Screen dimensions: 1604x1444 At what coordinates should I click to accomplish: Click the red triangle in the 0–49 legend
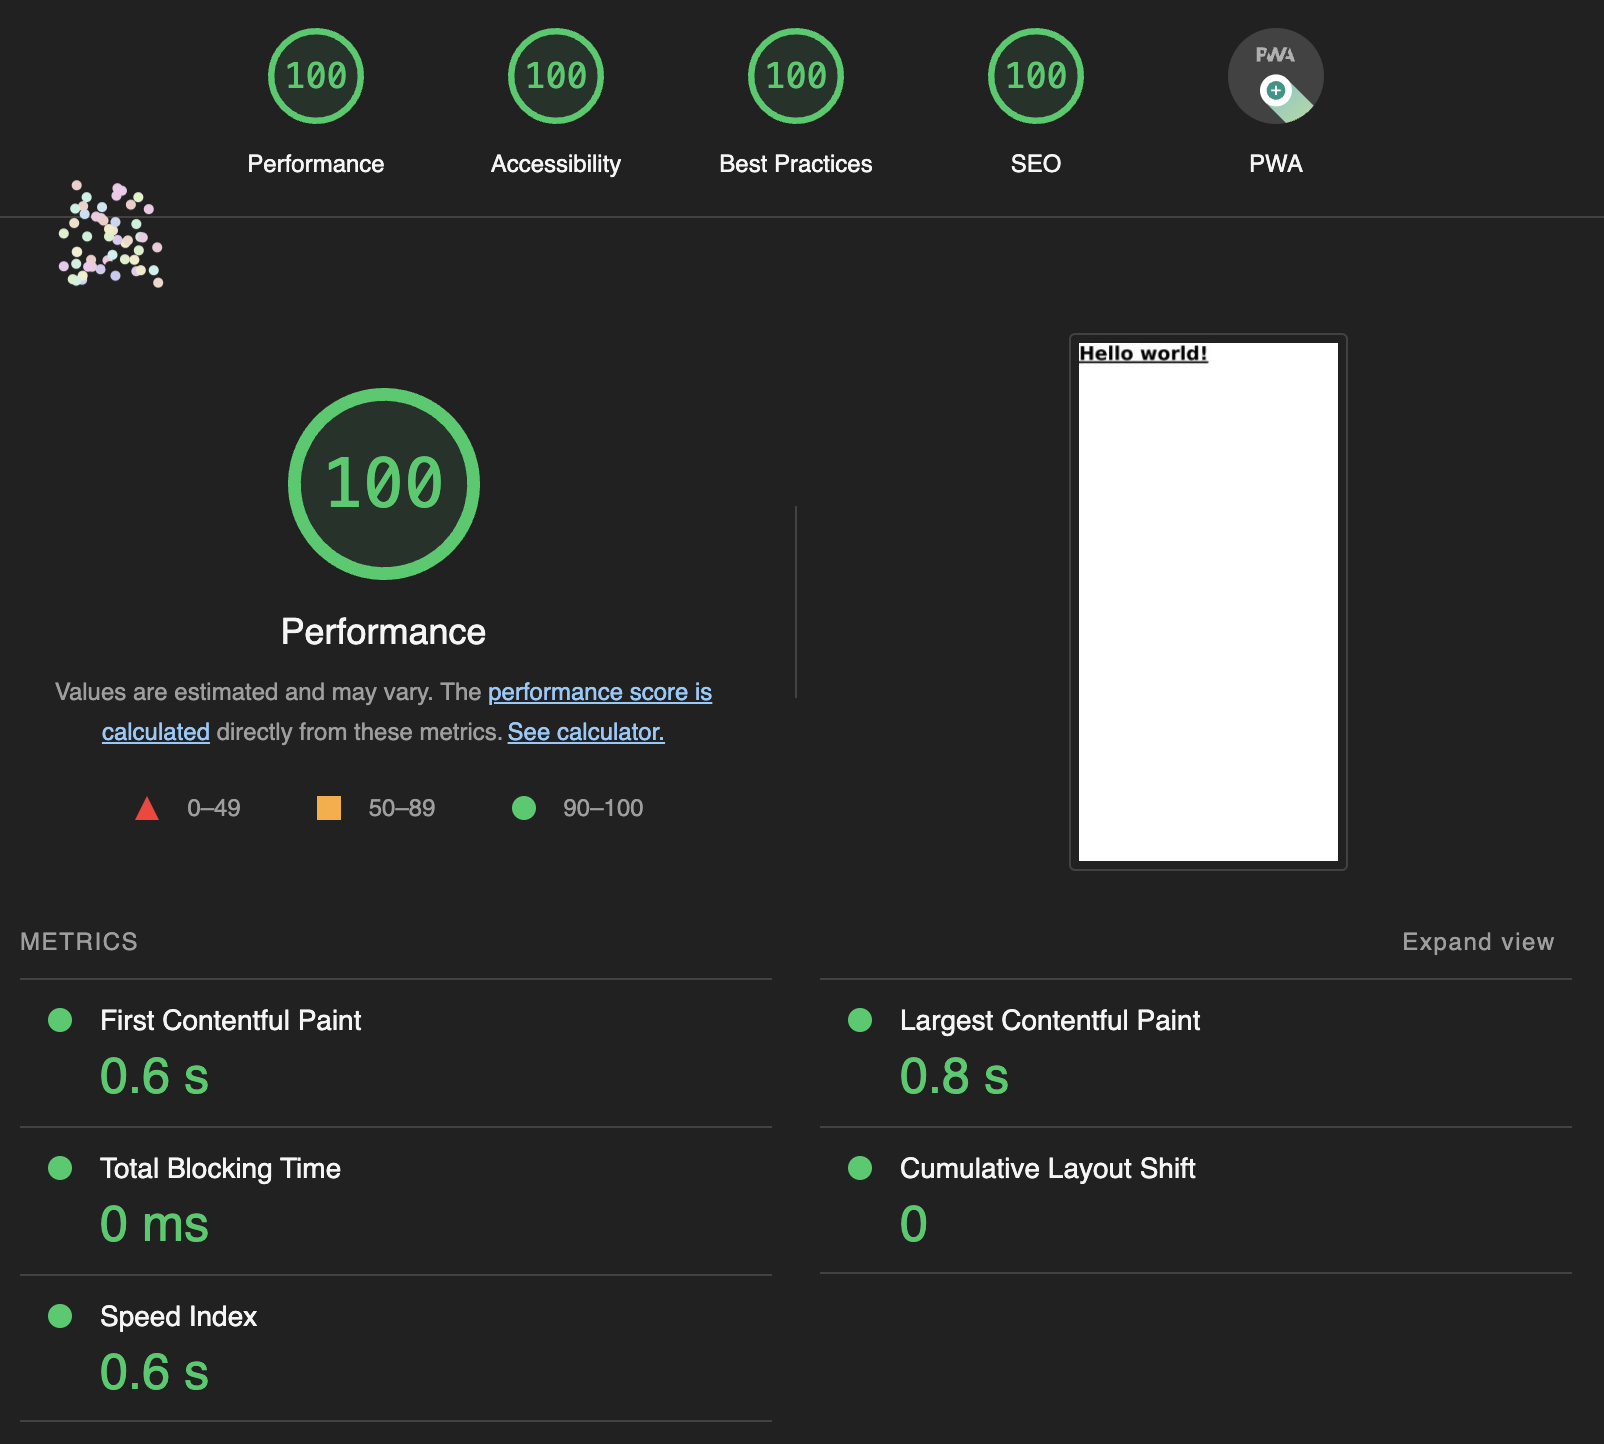(x=146, y=807)
